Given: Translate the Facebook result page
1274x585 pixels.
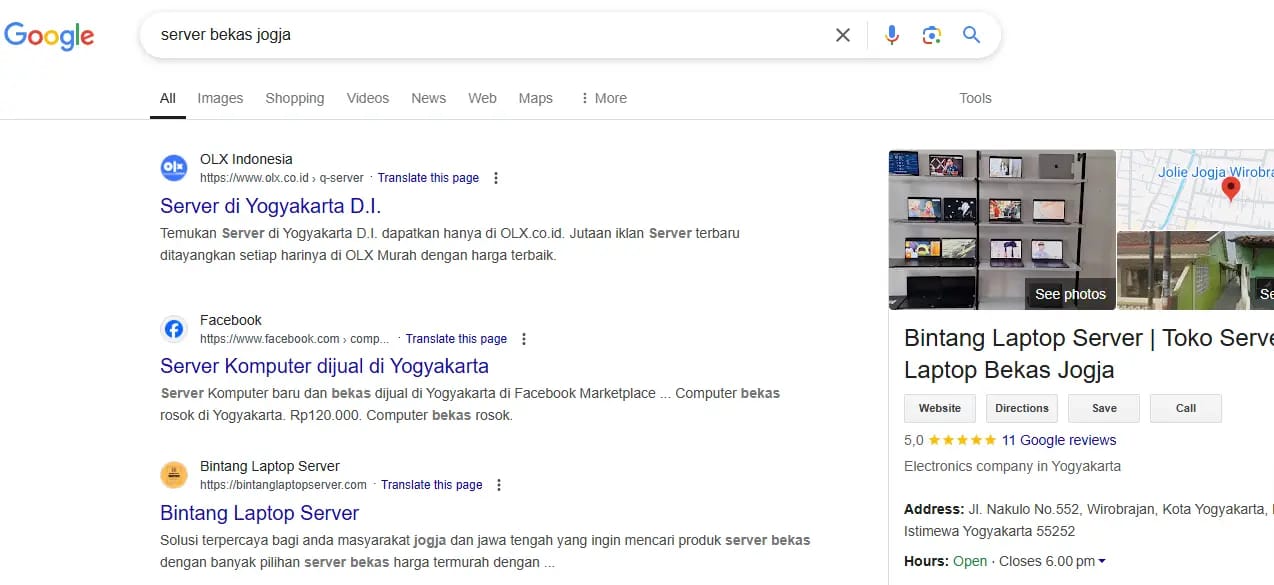Looking at the screenshot, I should point(456,339).
